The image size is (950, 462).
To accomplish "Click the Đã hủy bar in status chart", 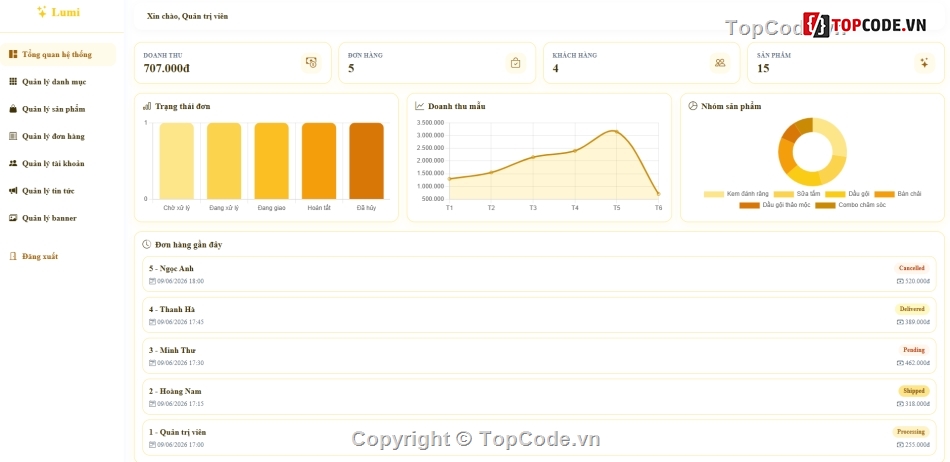I will [x=367, y=161].
